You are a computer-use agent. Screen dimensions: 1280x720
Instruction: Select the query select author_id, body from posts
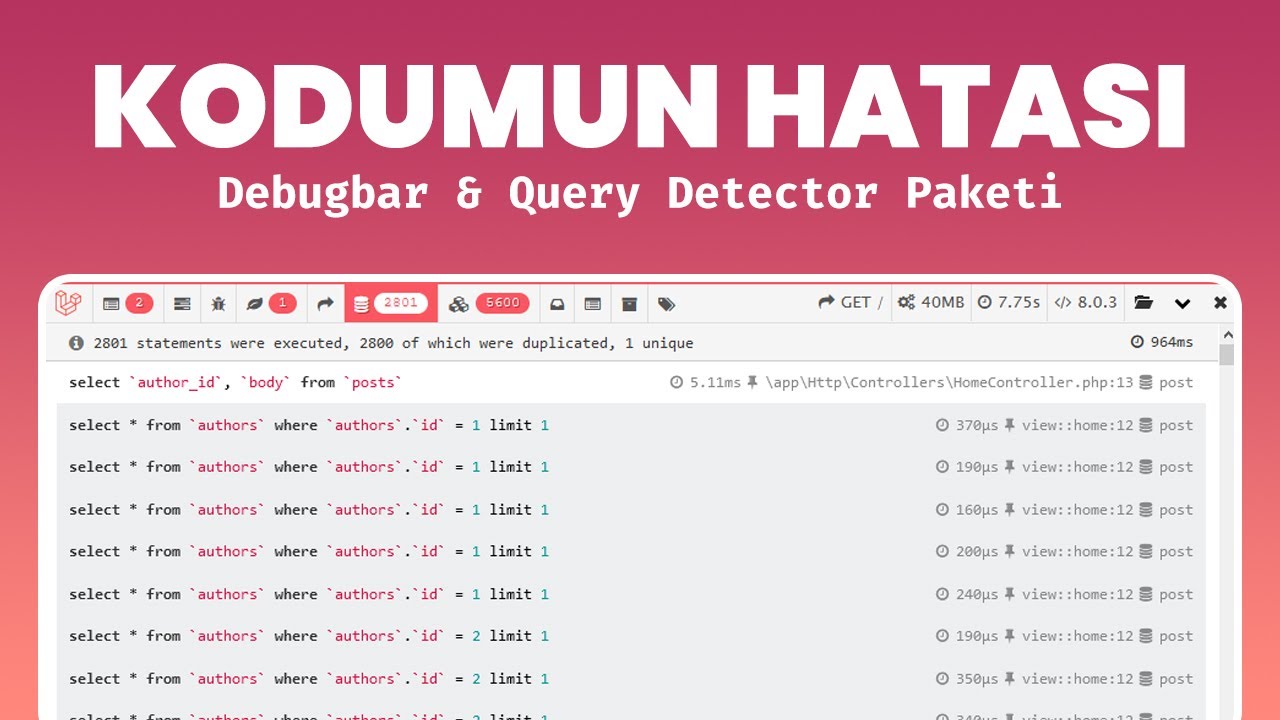[631, 383]
